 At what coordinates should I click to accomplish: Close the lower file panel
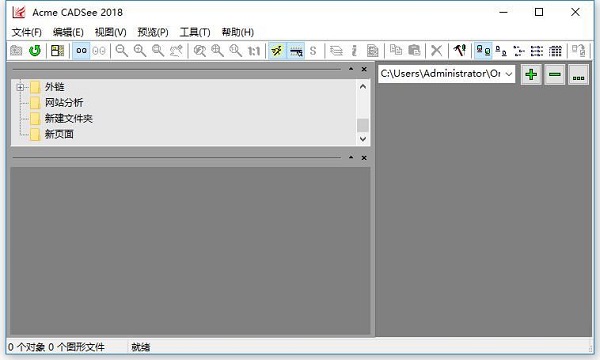[364, 158]
